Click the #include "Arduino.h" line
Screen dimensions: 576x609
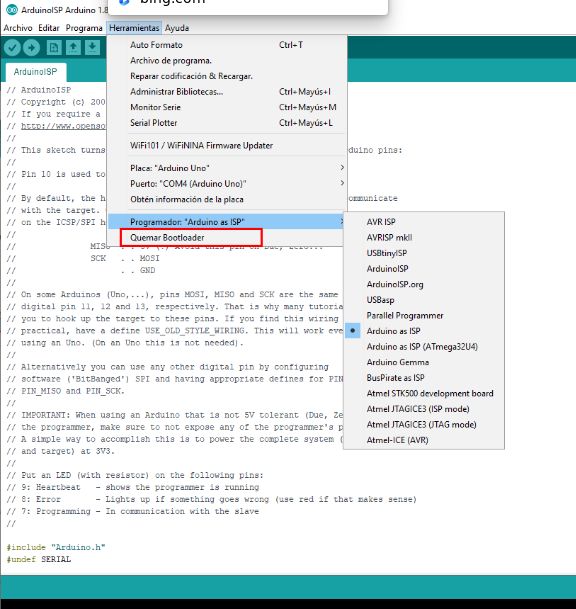[56, 547]
